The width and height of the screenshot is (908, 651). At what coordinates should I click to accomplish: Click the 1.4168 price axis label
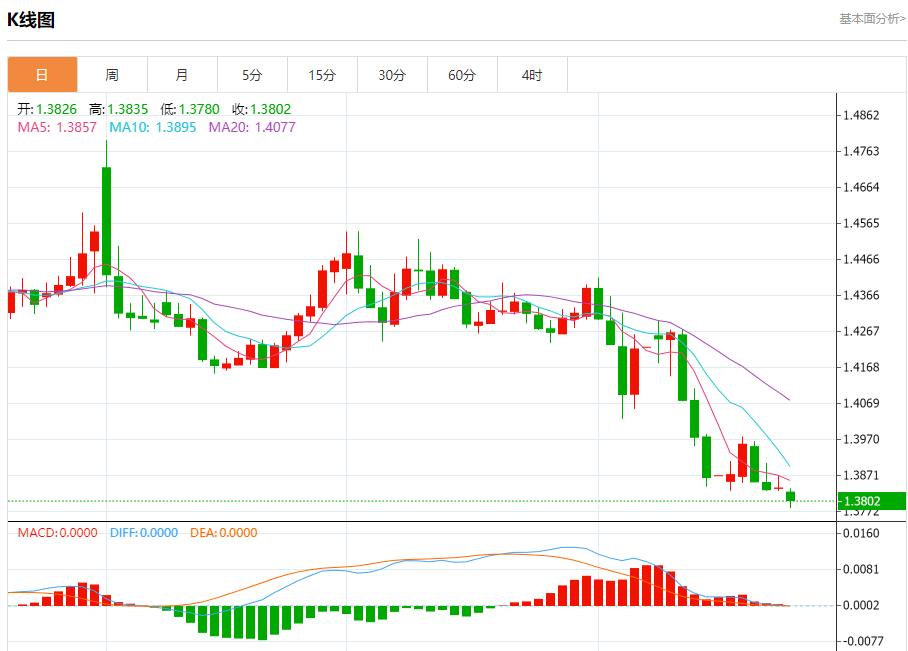point(861,367)
